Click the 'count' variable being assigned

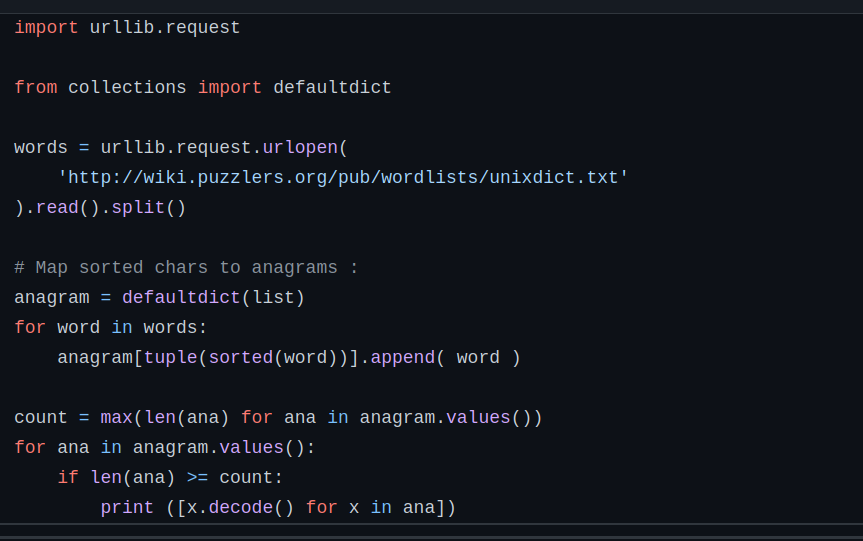coord(41,418)
